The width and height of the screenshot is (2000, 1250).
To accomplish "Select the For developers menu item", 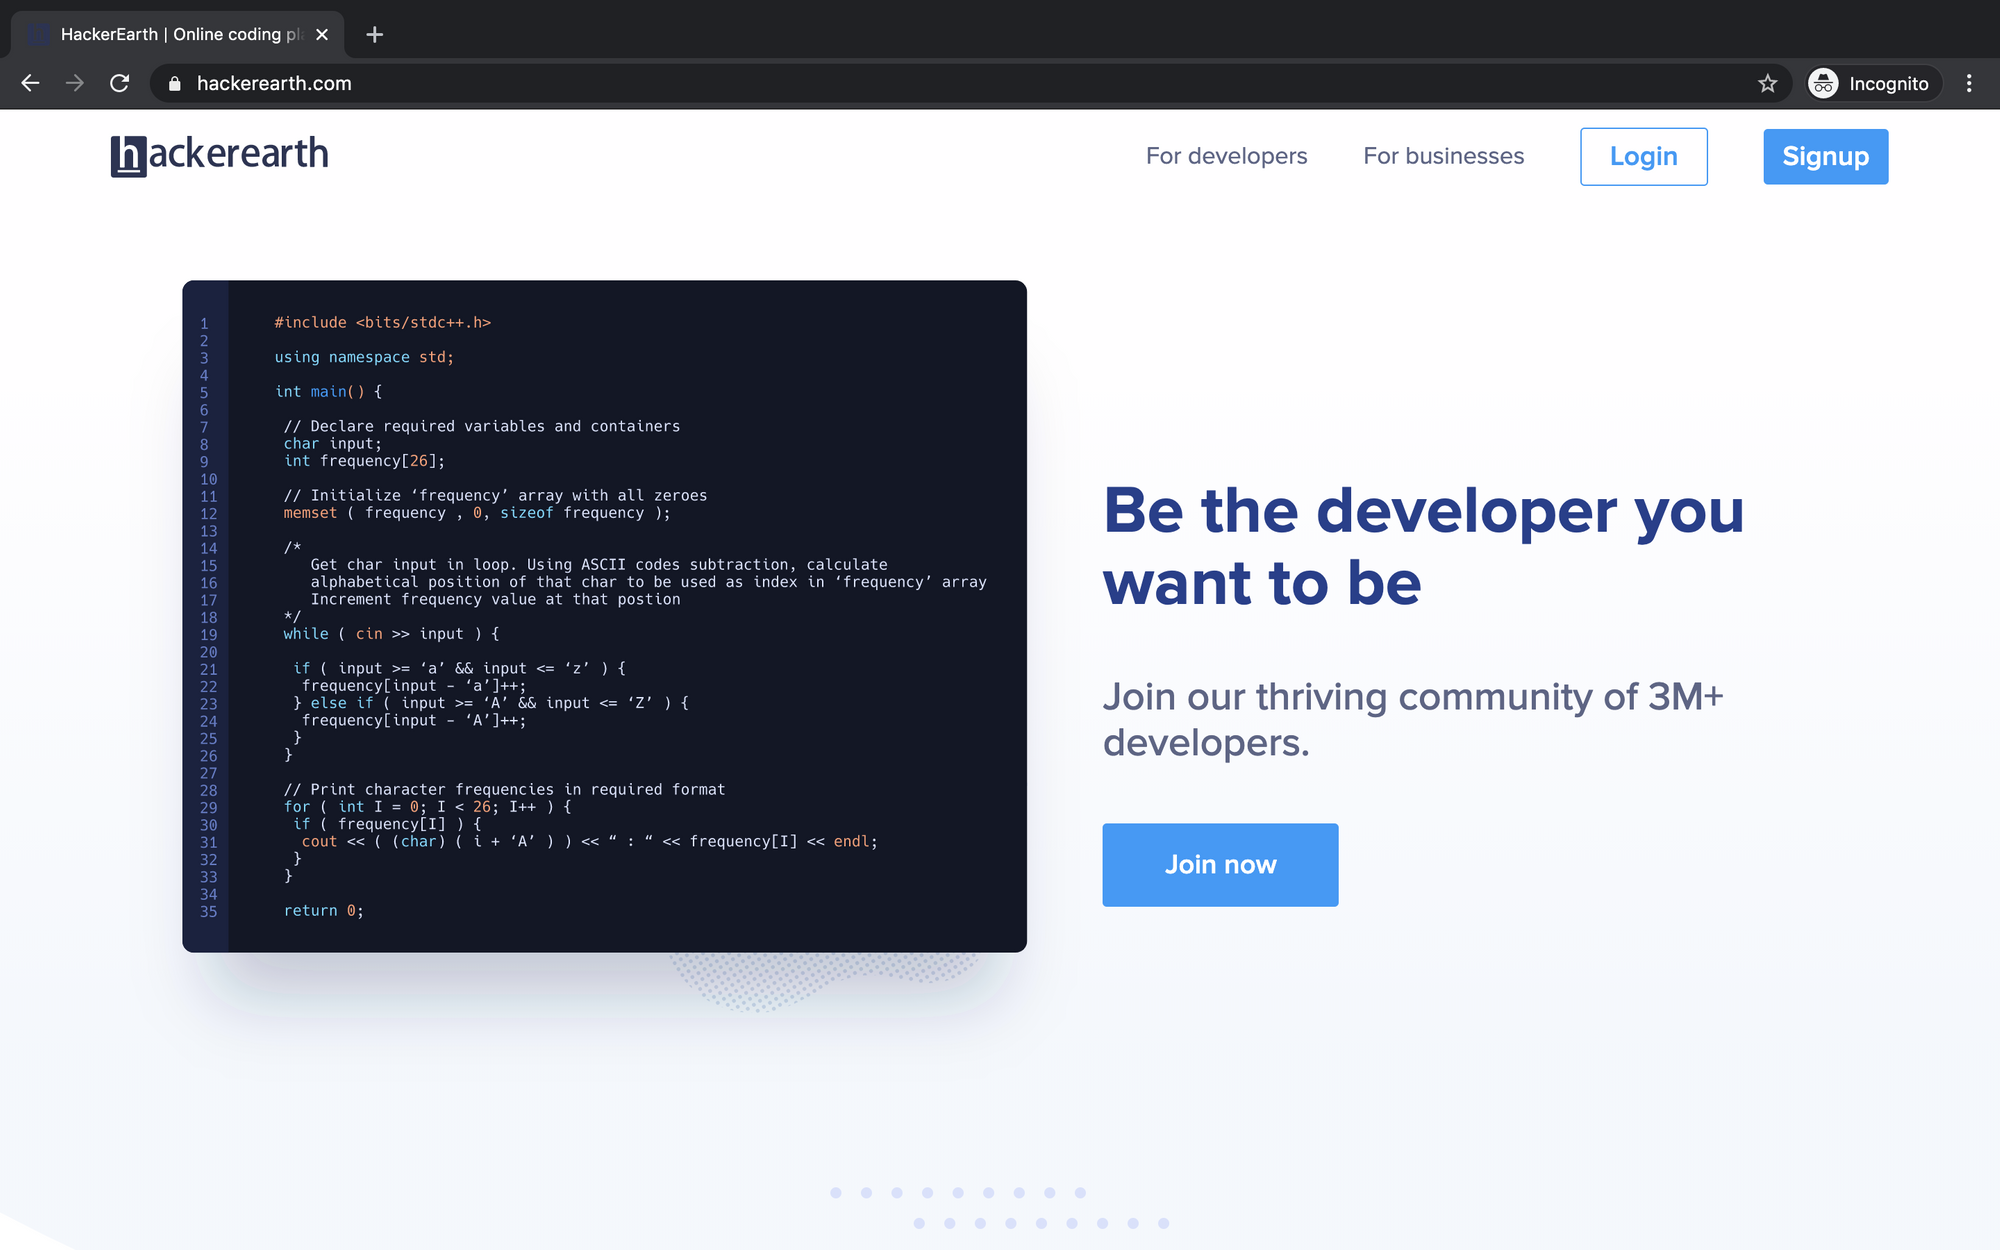I will [1225, 156].
